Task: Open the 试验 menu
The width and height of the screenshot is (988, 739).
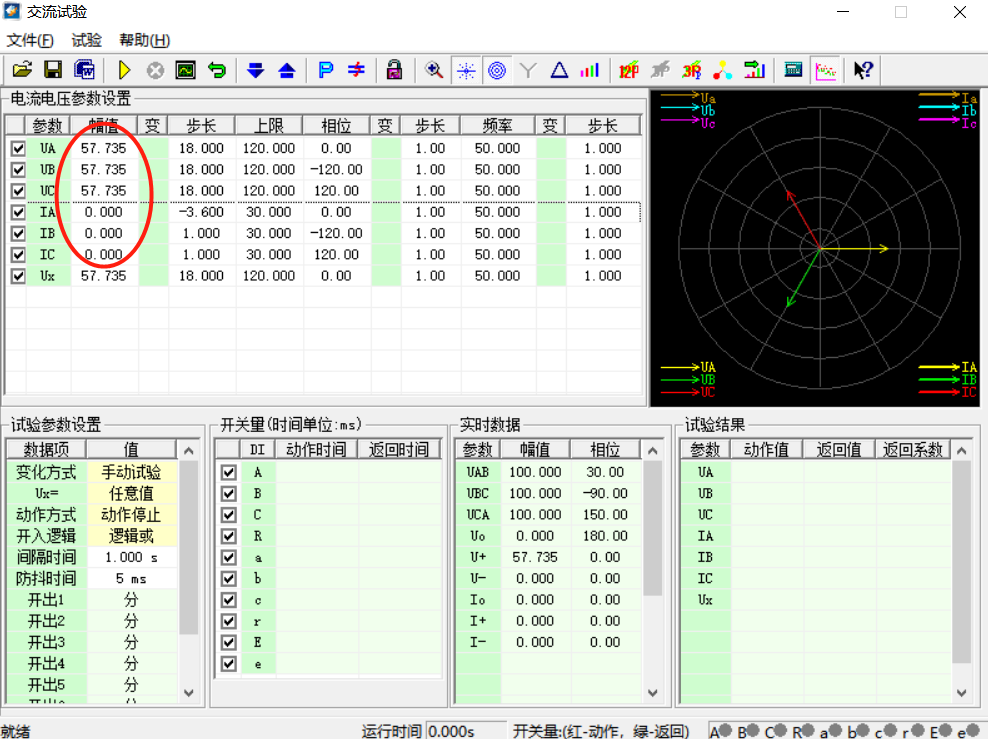Action: [87, 41]
